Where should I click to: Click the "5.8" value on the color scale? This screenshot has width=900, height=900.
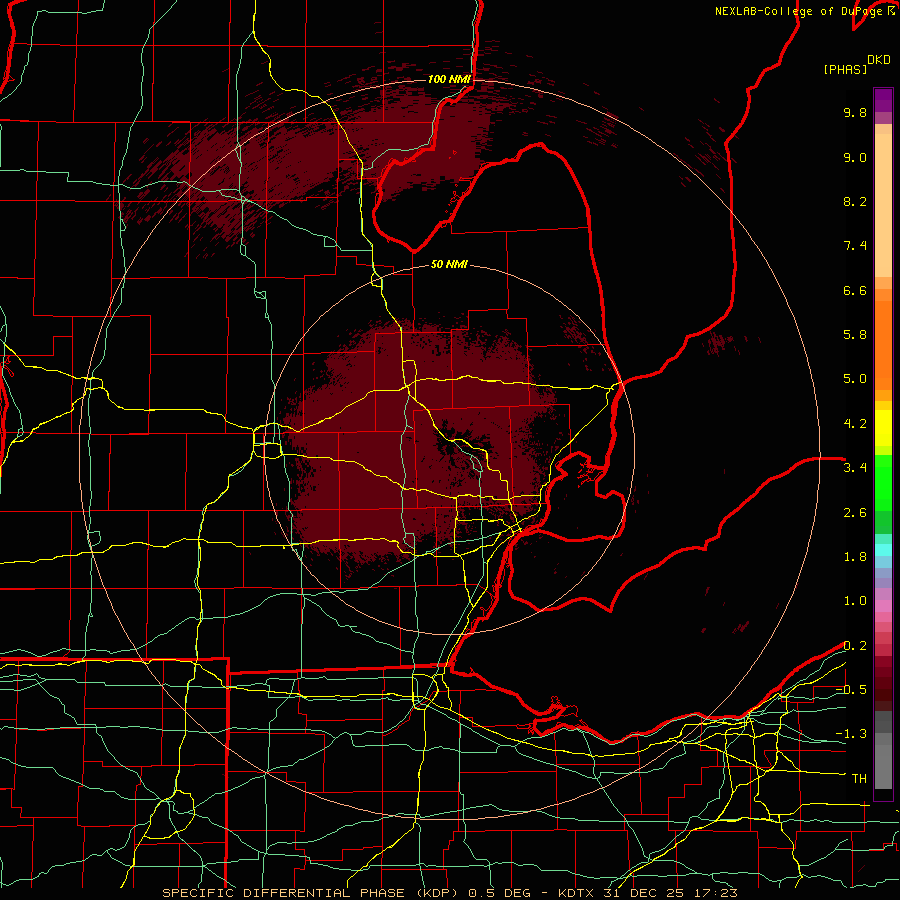point(855,335)
